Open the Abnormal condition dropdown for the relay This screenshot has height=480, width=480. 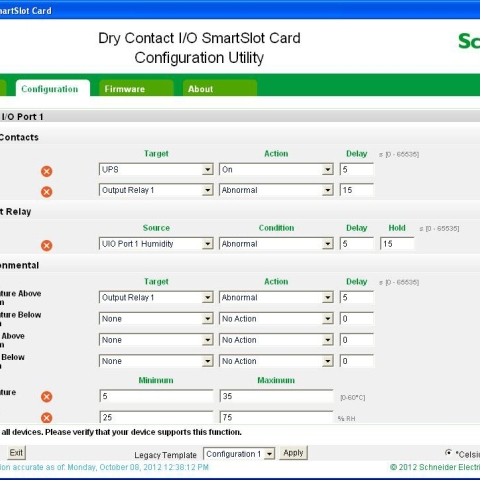(x=276, y=244)
